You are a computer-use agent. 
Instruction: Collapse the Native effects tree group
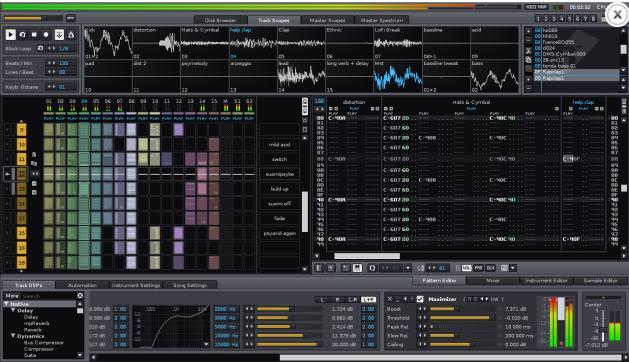(x=6, y=304)
